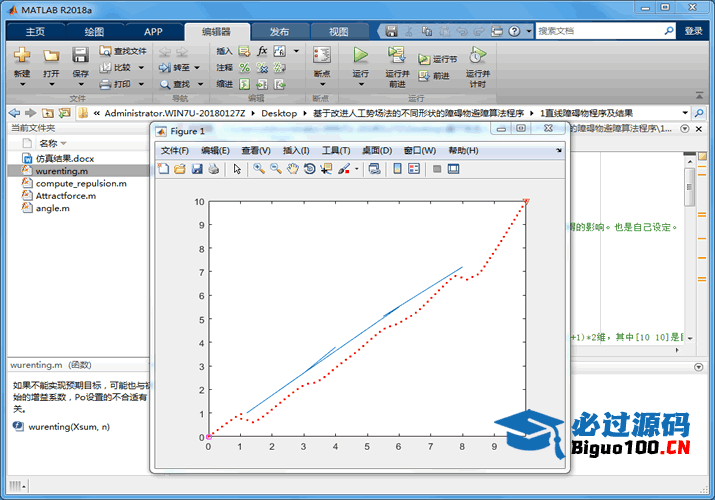
Task: Toggle the Edit Plot arrow tool in Figure
Action: [x=237, y=169]
